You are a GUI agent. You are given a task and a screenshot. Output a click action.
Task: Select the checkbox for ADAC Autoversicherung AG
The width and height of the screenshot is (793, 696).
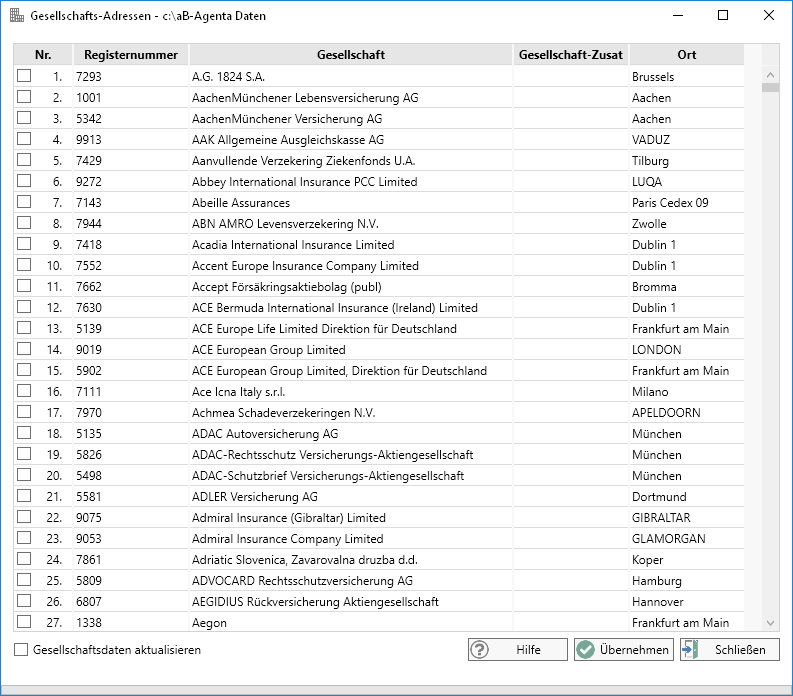click(24, 433)
